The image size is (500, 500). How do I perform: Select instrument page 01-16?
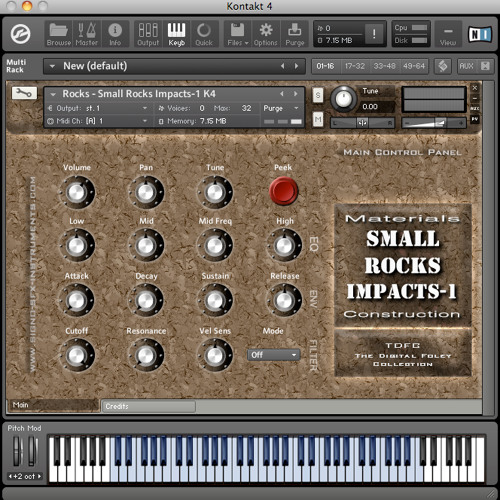(326, 66)
